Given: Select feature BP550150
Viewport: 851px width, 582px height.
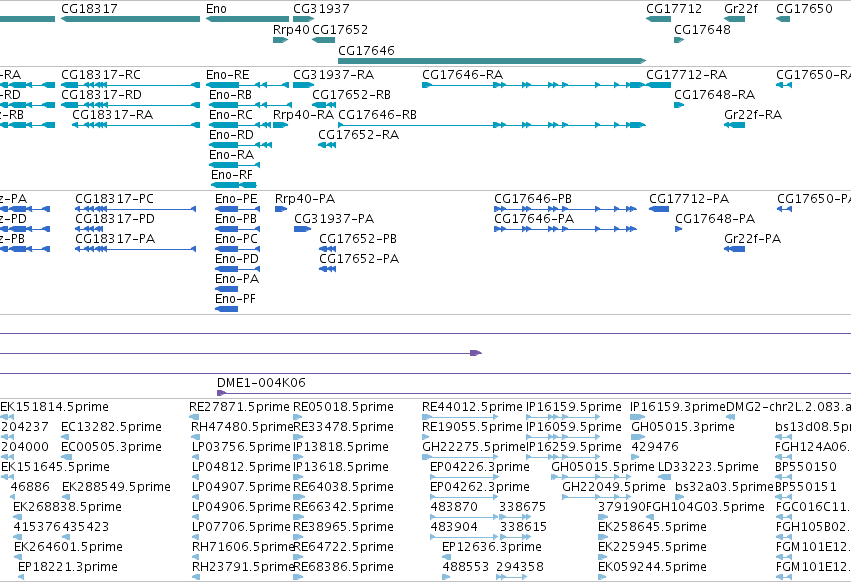Looking at the screenshot, I should [x=806, y=467].
